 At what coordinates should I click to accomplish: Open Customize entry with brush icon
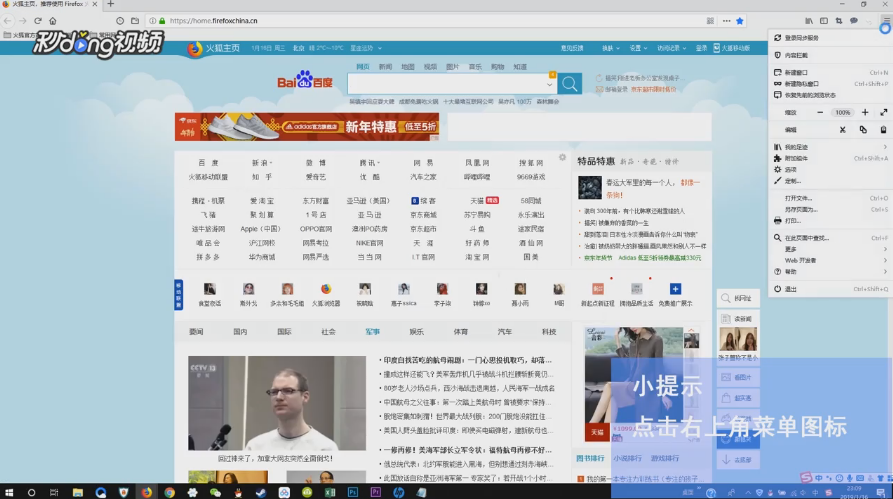pos(831,181)
